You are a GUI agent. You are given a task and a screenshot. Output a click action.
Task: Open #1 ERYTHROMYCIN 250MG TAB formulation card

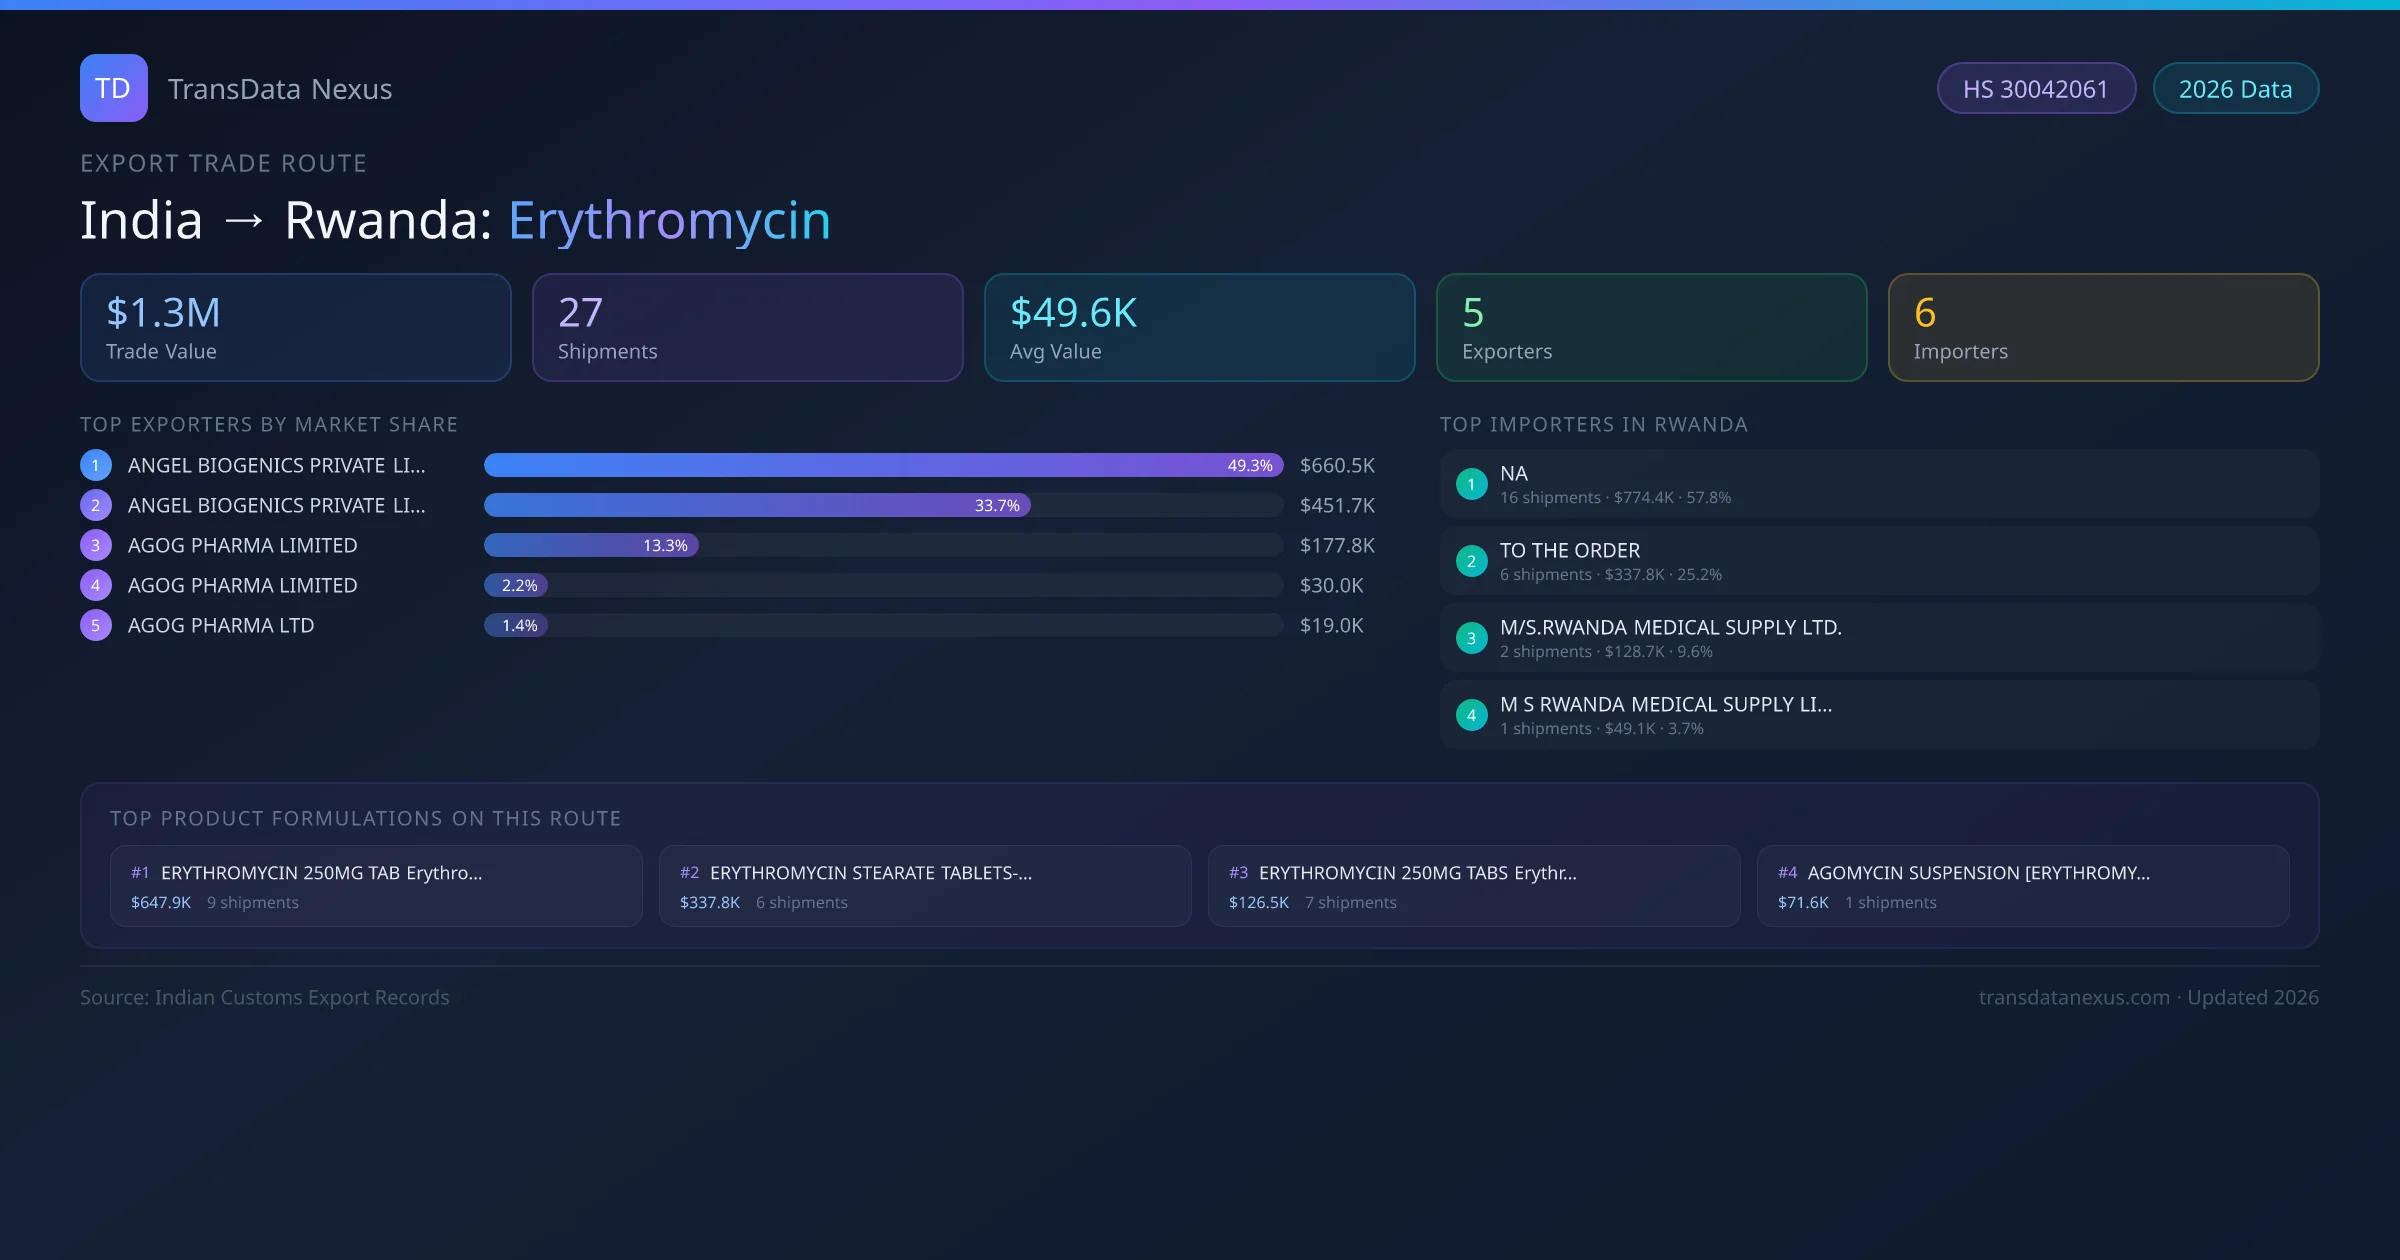coord(376,886)
